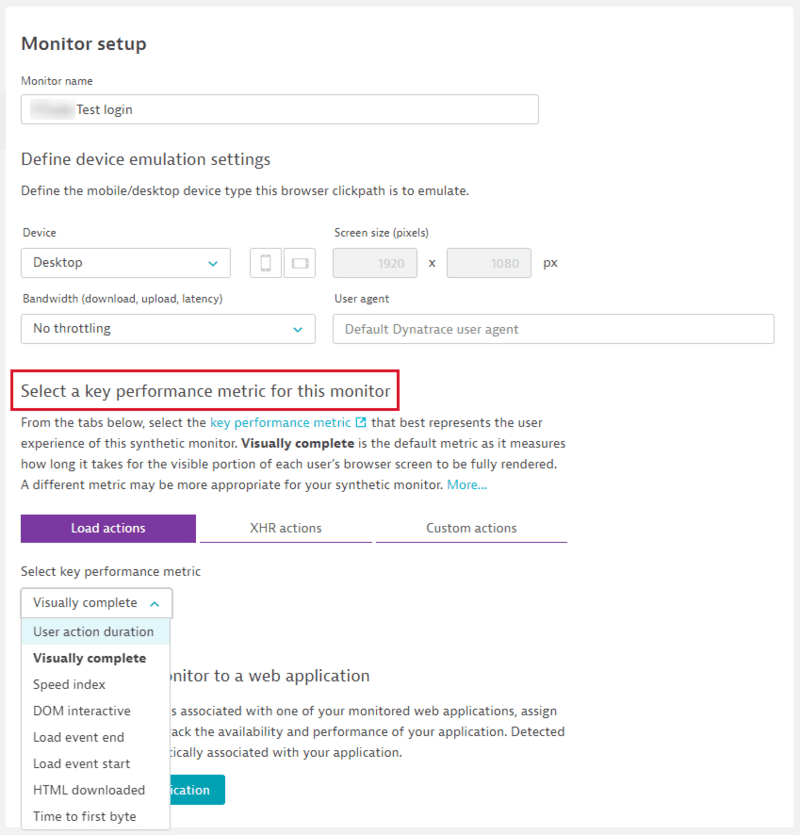
Task: Select Time to first byte metric
Action: pyautogui.click(x=88, y=816)
